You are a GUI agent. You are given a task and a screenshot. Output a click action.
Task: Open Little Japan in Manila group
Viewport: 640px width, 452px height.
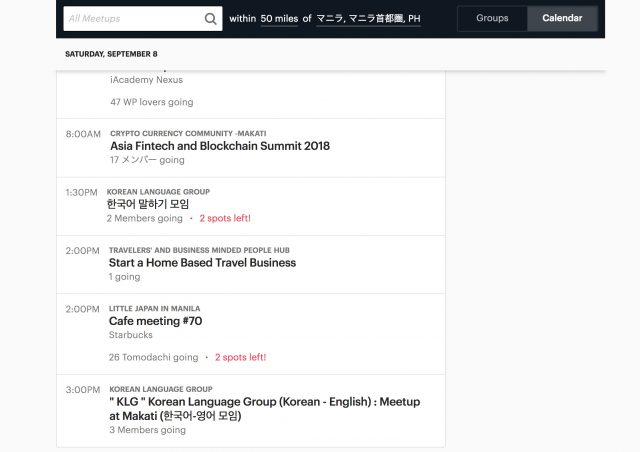(154, 308)
